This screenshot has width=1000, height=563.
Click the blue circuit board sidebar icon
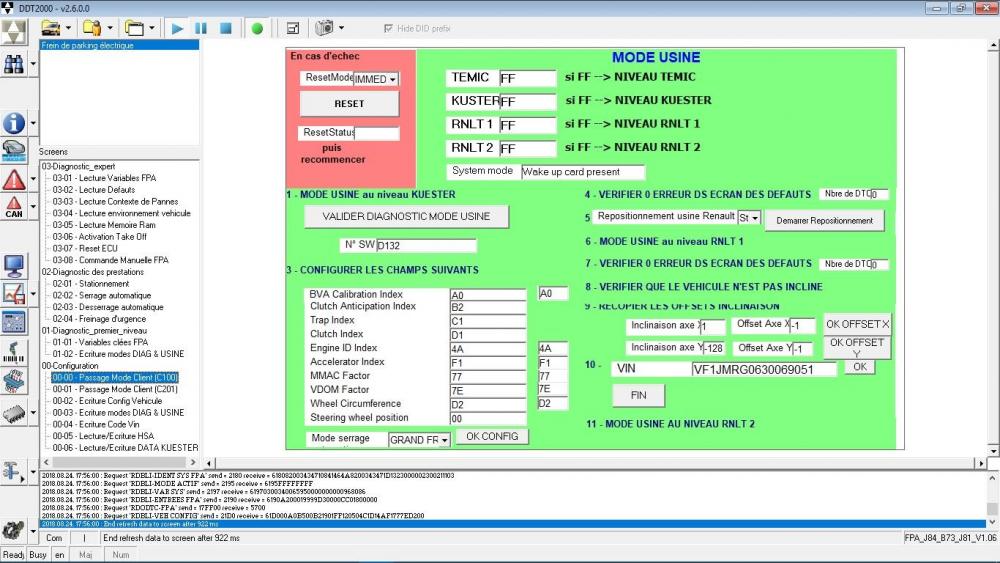13,381
